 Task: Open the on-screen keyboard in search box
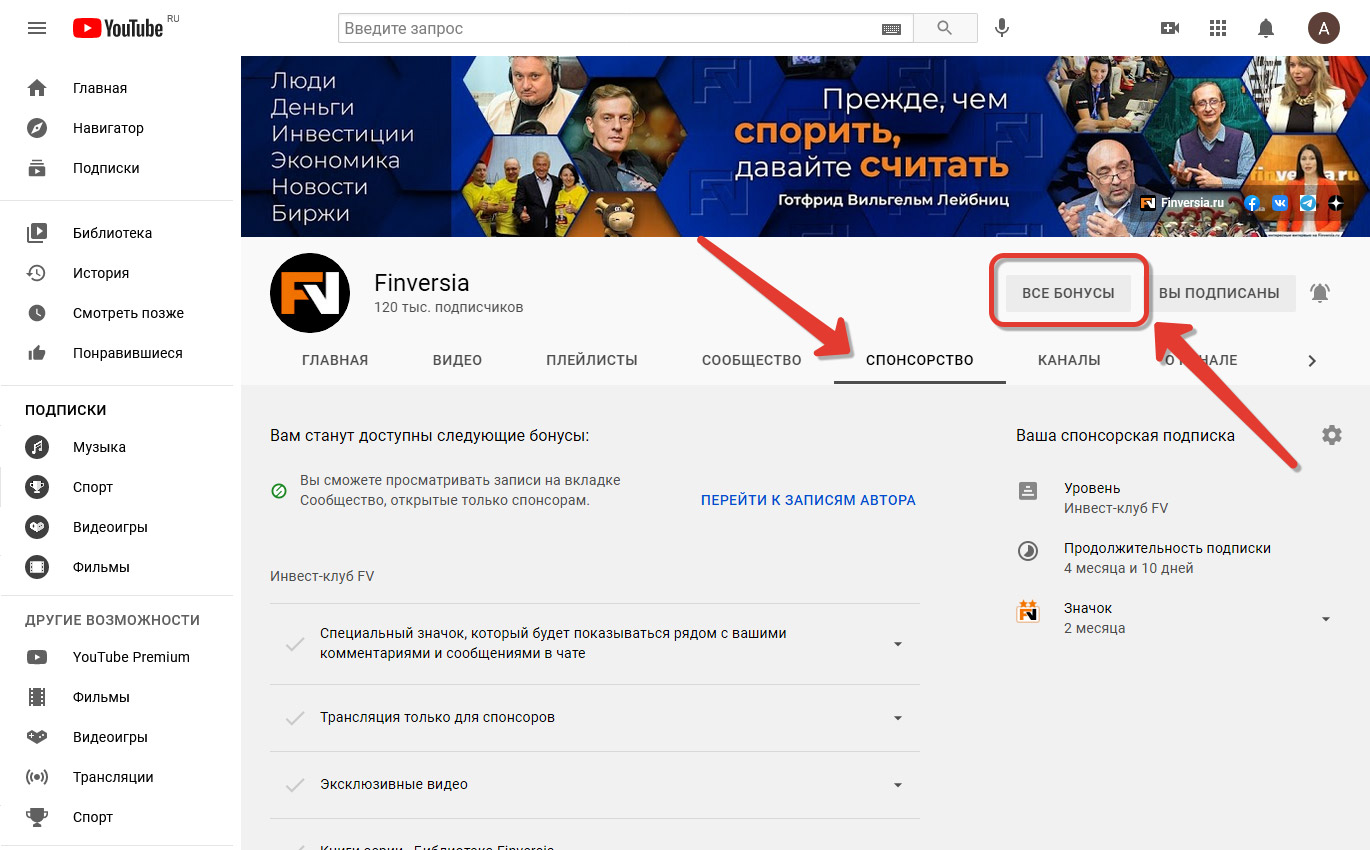[891, 29]
